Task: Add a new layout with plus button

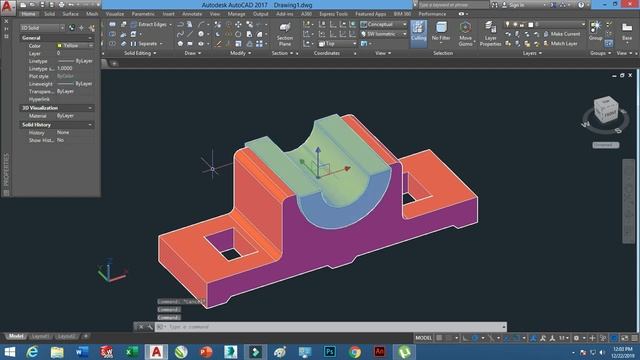Action: pyautogui.click(x=86, y=336)
